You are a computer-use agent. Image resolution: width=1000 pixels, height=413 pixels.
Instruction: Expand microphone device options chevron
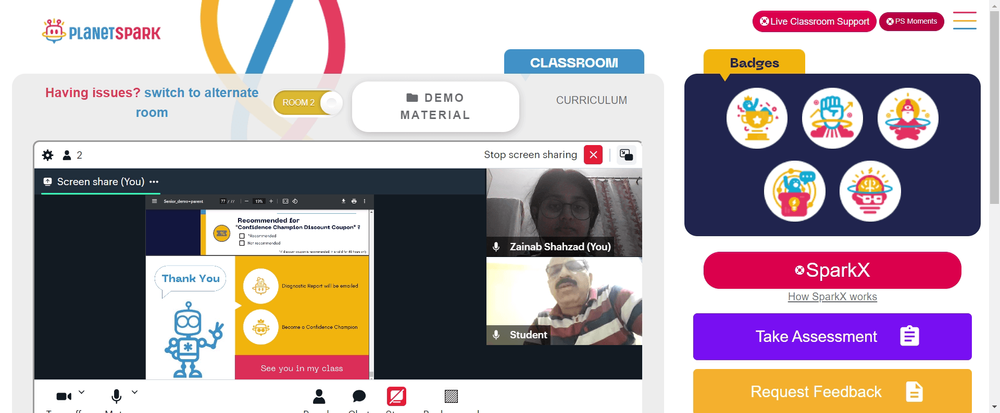tap(135, 392)
